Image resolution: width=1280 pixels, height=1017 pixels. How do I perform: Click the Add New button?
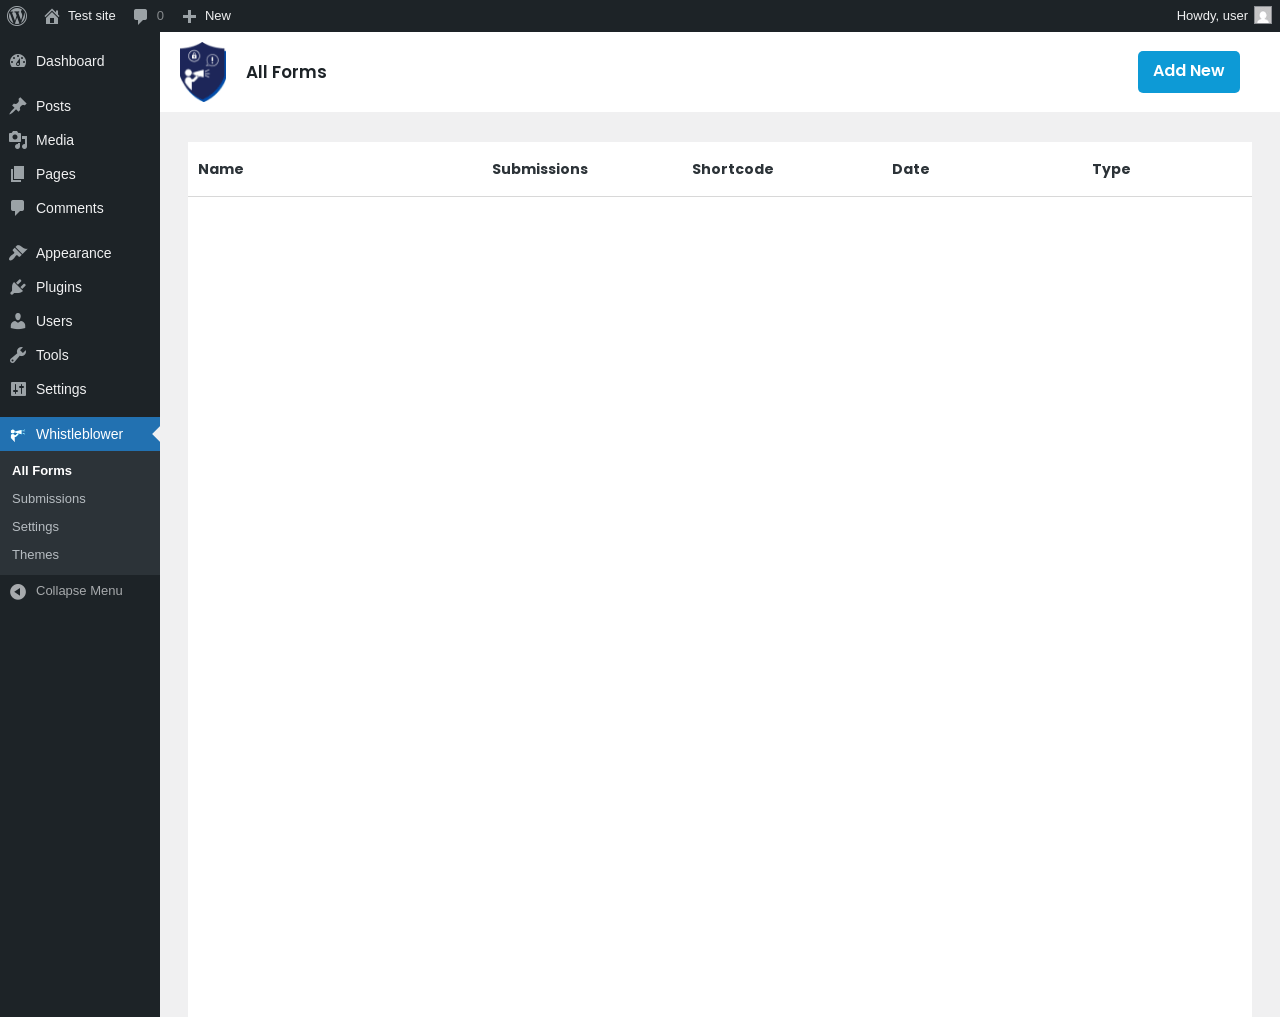point(1189,72)
